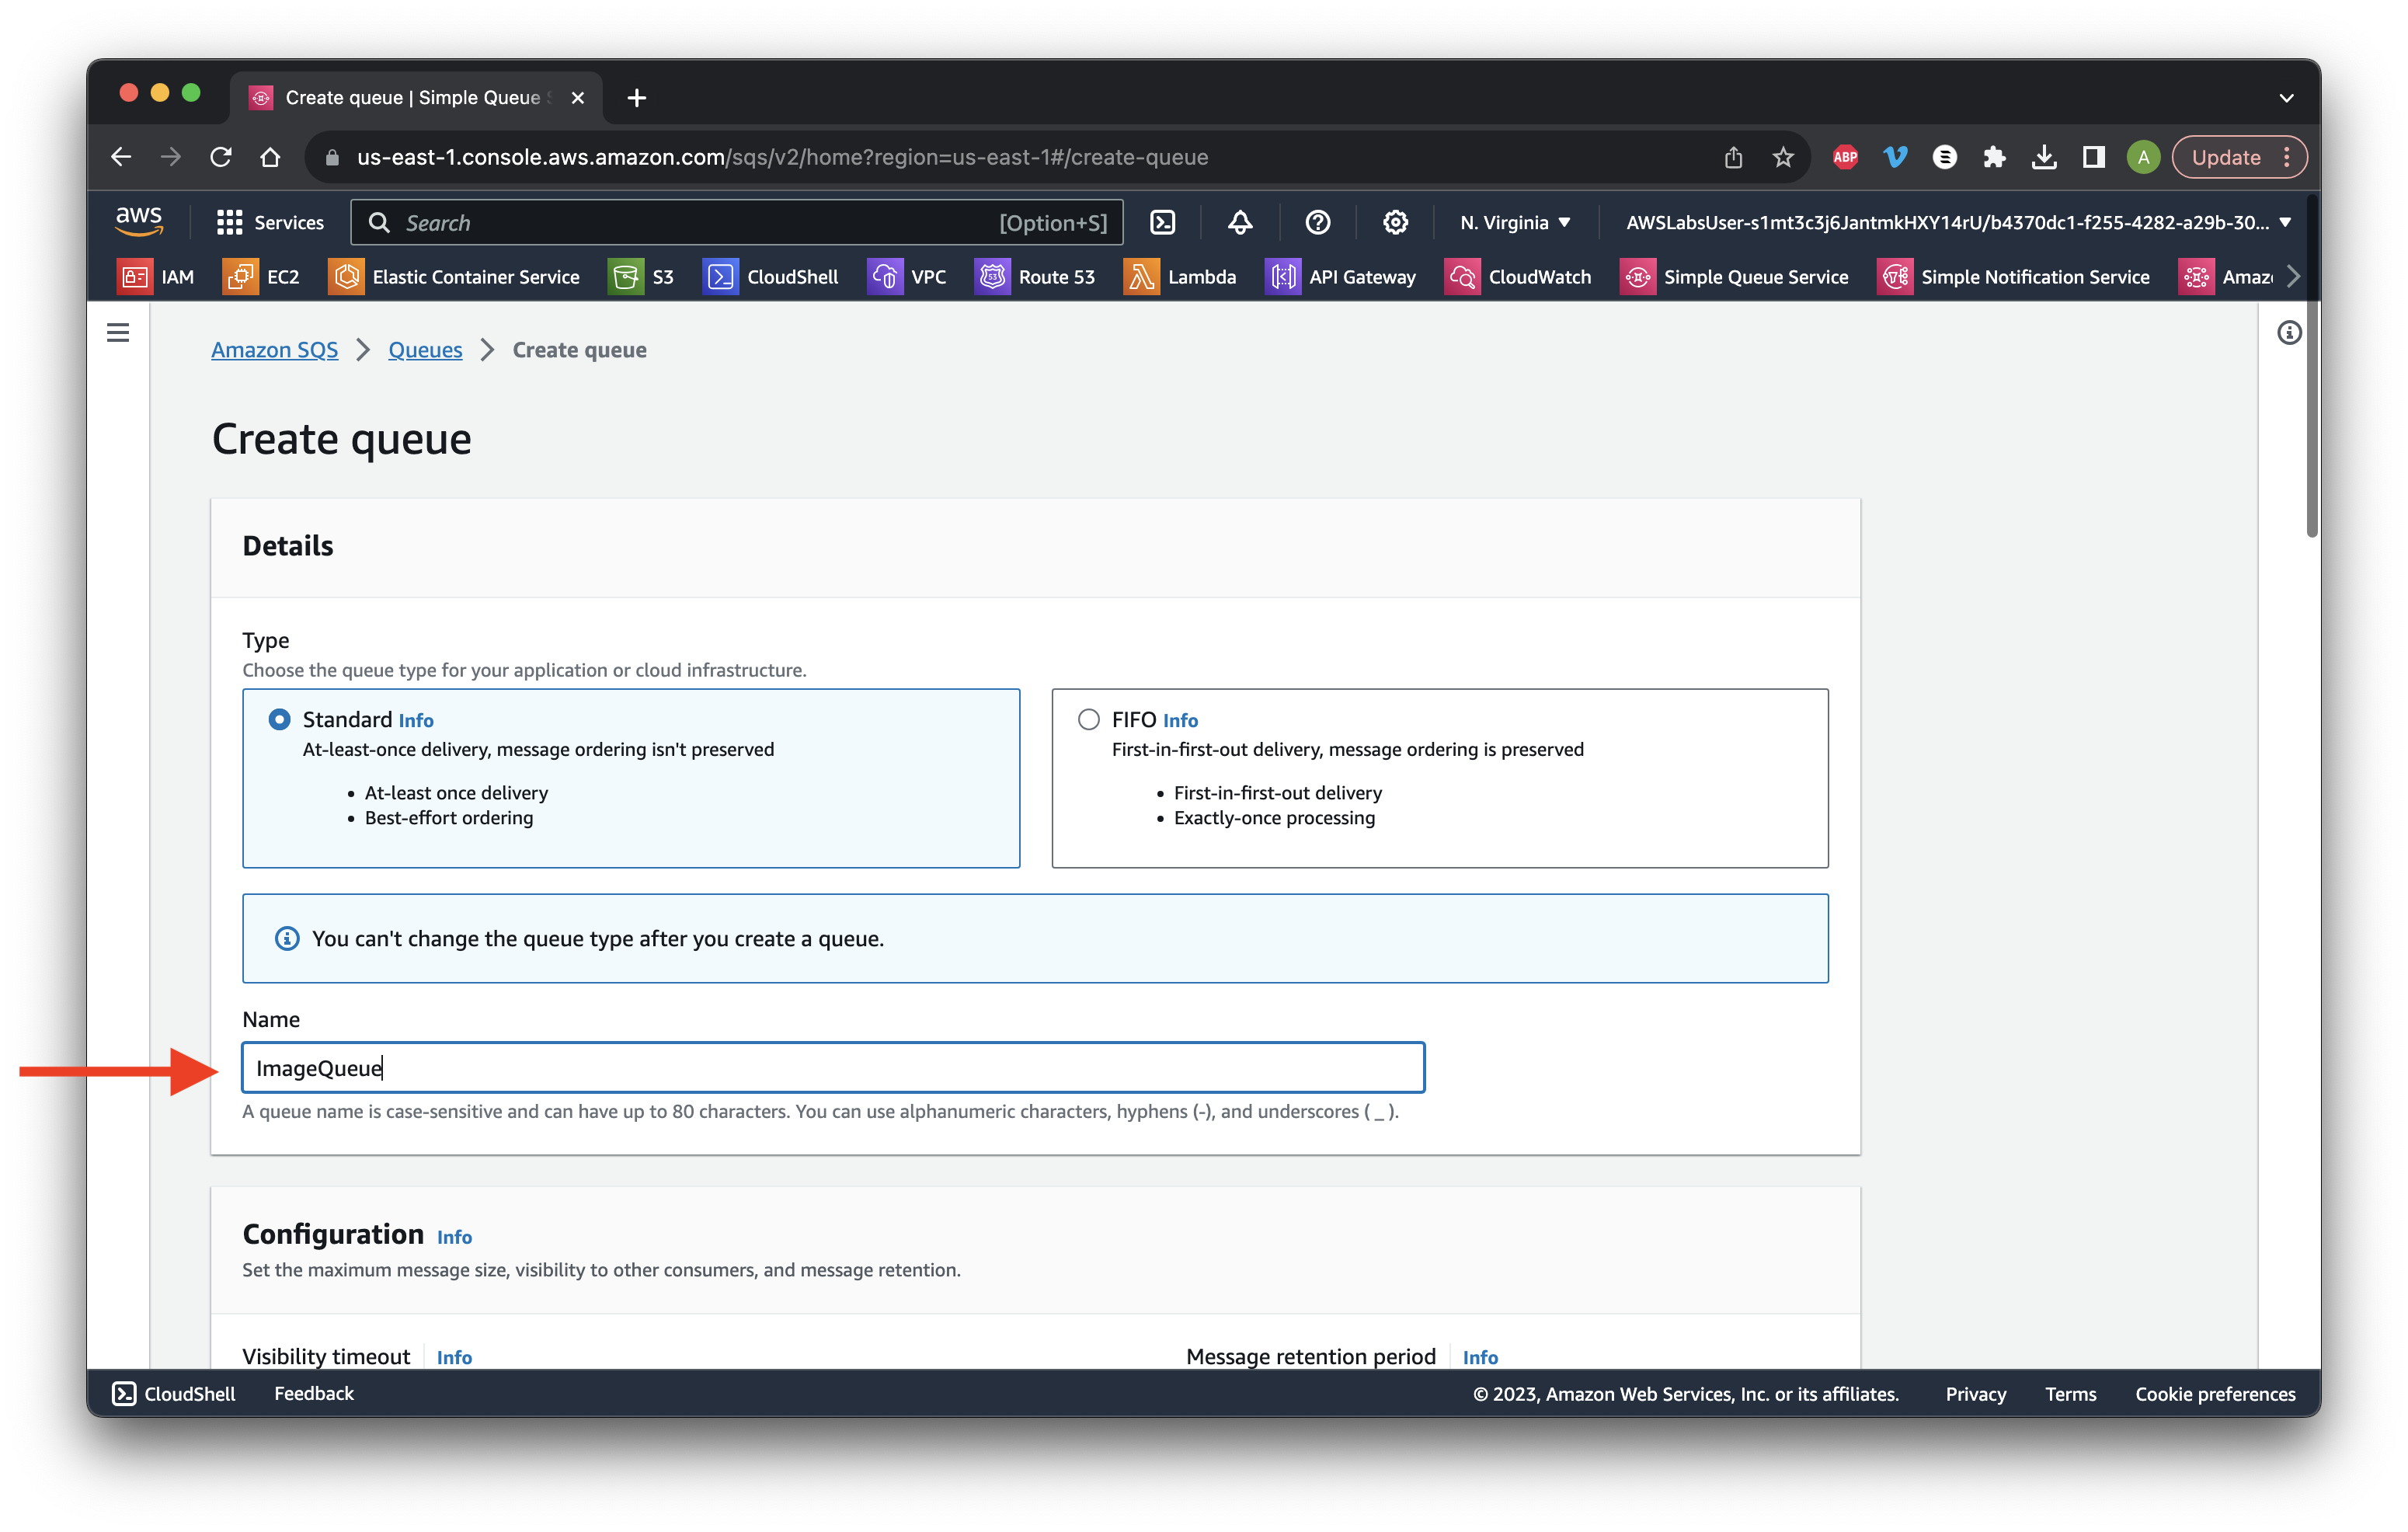Open the Chrome profile avatar
Screen dimensions: 2408x1532
(2143, 157)
